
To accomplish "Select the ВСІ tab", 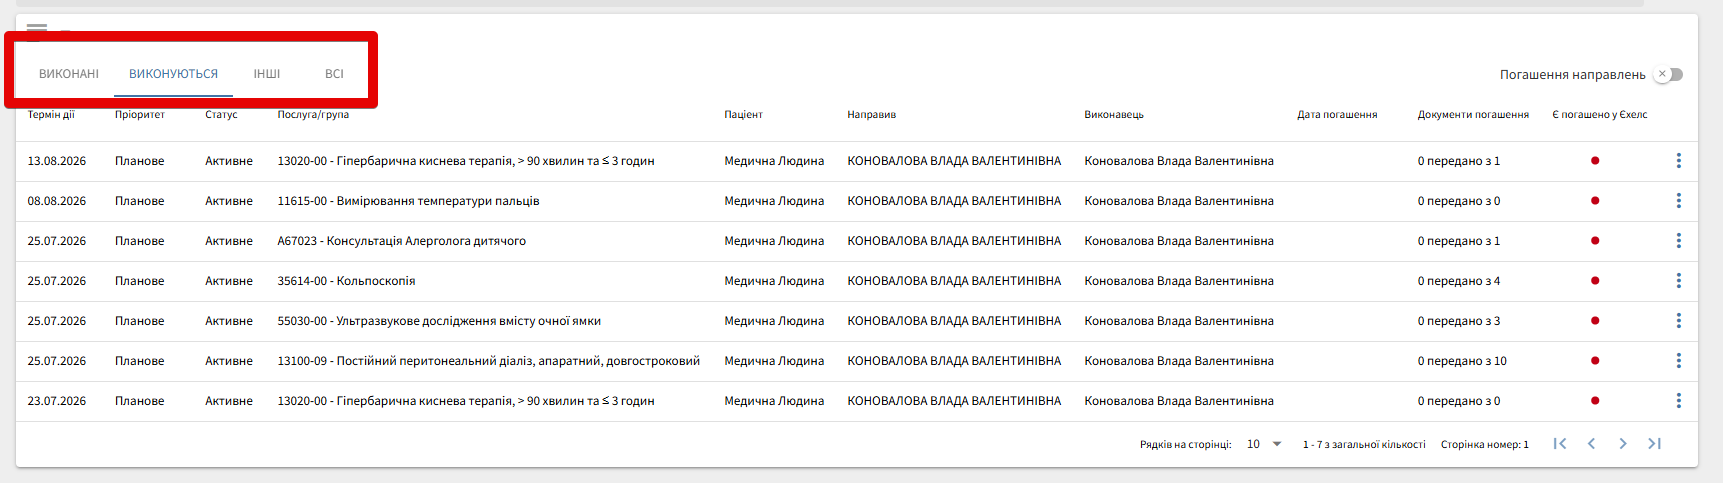I will 334,74.
